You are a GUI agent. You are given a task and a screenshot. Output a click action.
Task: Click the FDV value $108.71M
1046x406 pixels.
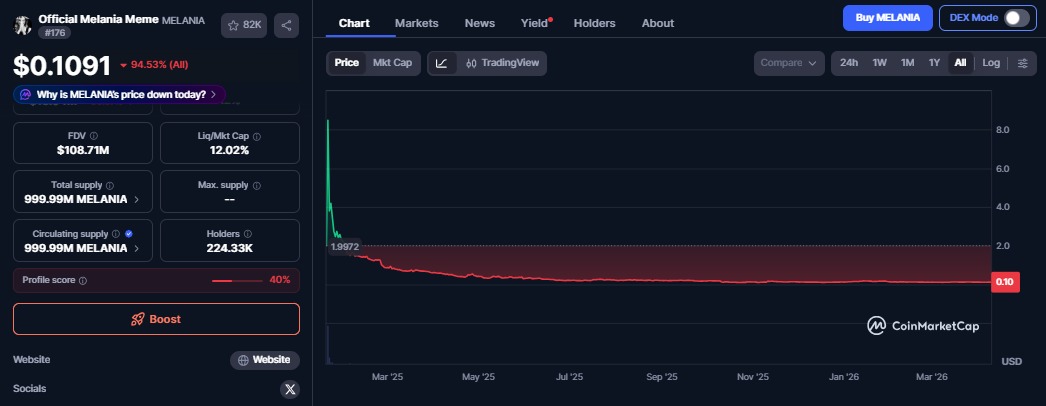(83, 151)
